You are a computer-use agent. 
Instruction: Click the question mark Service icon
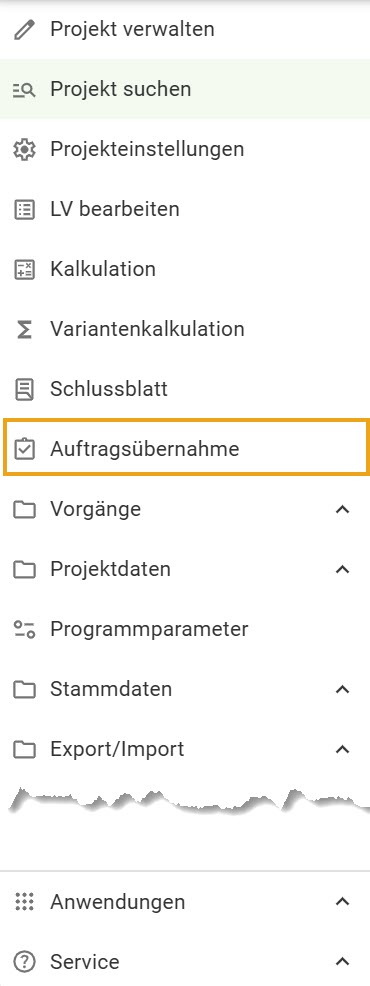[24, 961]
